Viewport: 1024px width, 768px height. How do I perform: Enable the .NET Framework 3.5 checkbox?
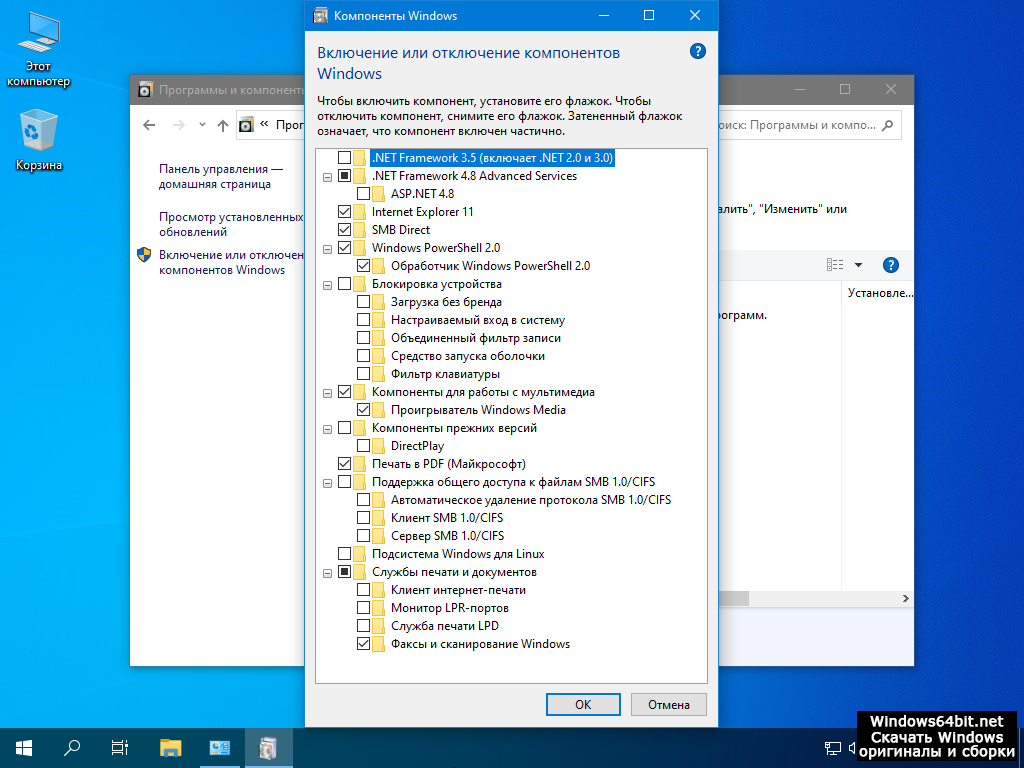coord(345,158)
